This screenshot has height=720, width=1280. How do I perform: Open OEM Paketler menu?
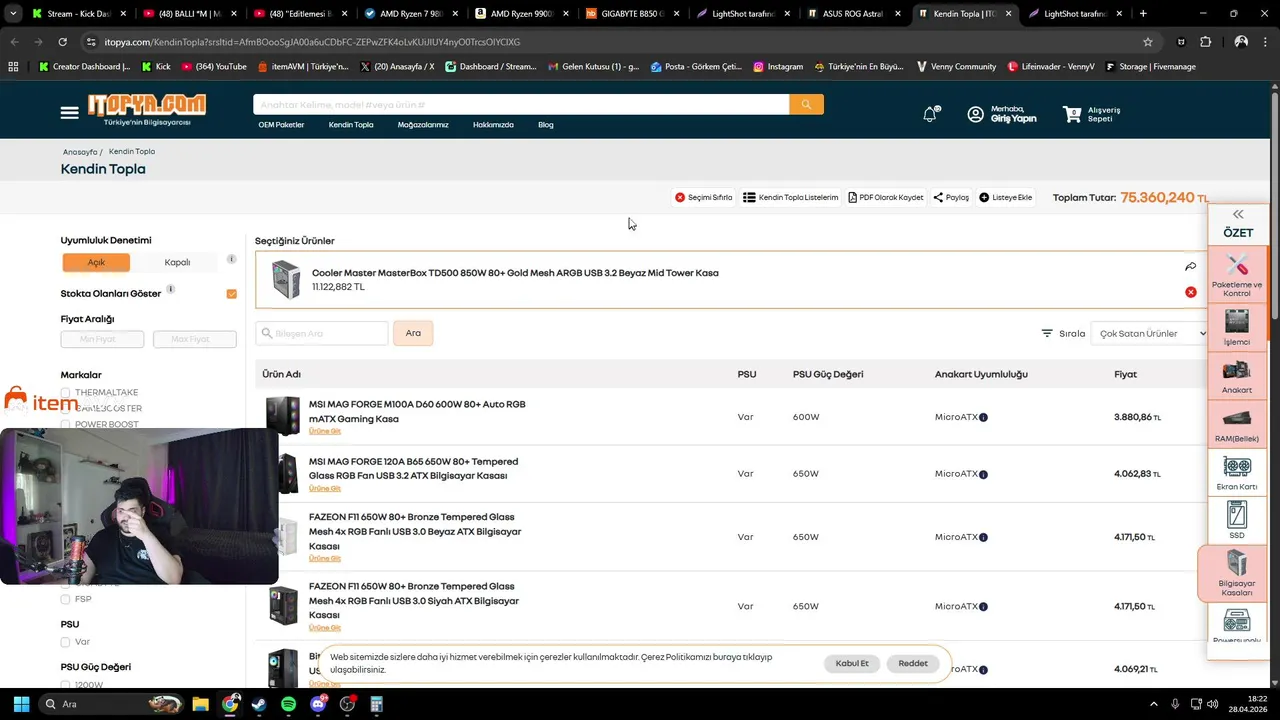pyautogui.click(x=281, y=125)
